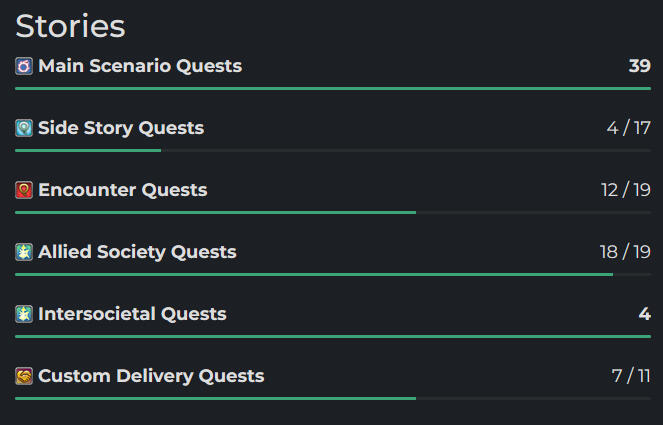
Task: Select the Encounter Quests label
Action: (123, 190)
